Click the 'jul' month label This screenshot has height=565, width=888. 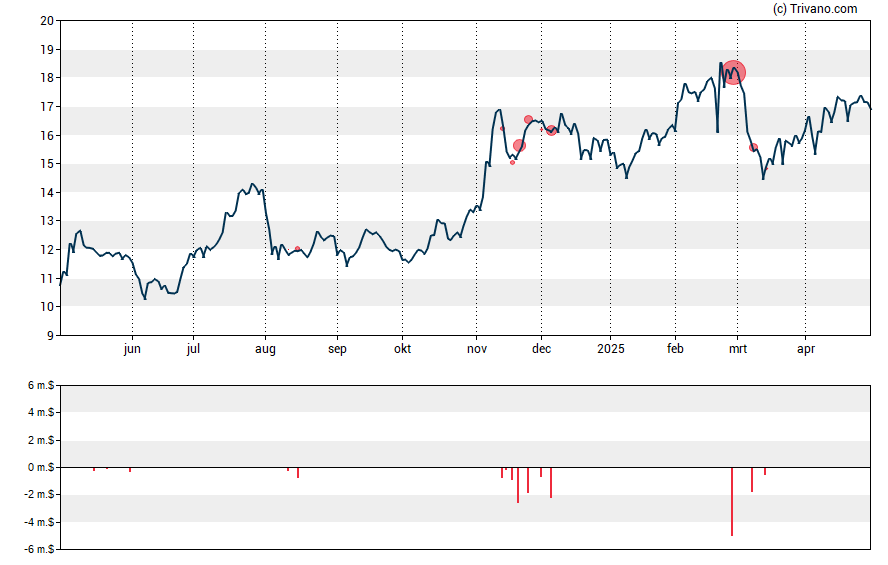tap(193, 349)
